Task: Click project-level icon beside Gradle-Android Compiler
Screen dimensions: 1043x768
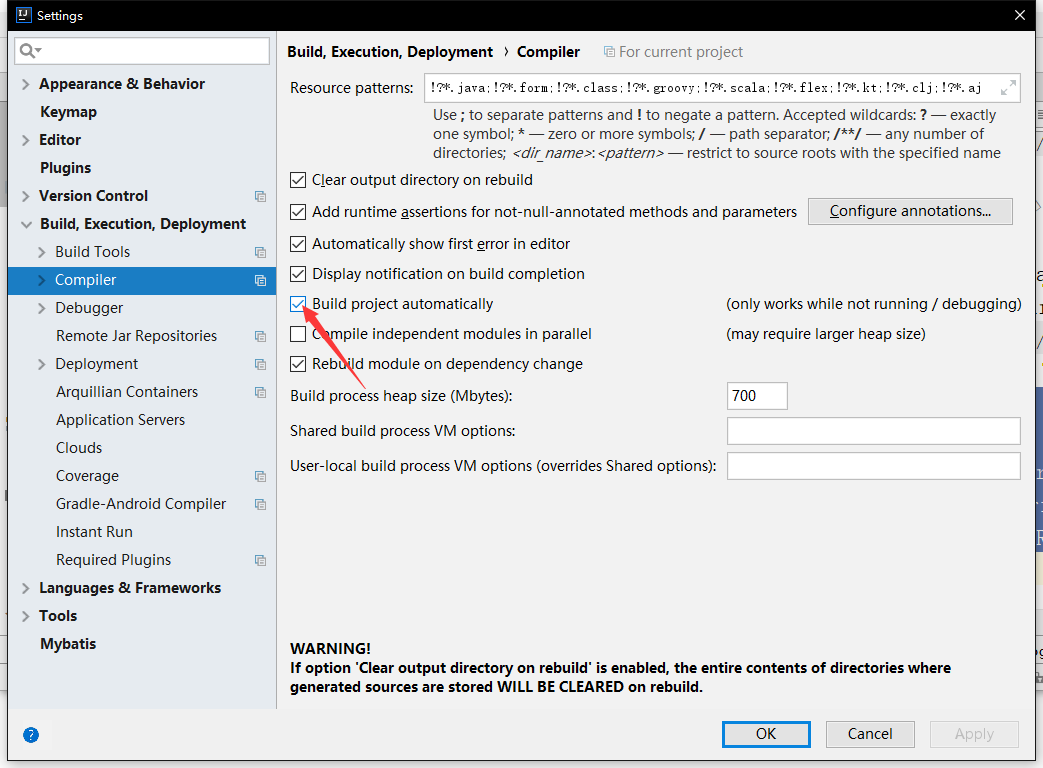Action: [x=260, y=504]
